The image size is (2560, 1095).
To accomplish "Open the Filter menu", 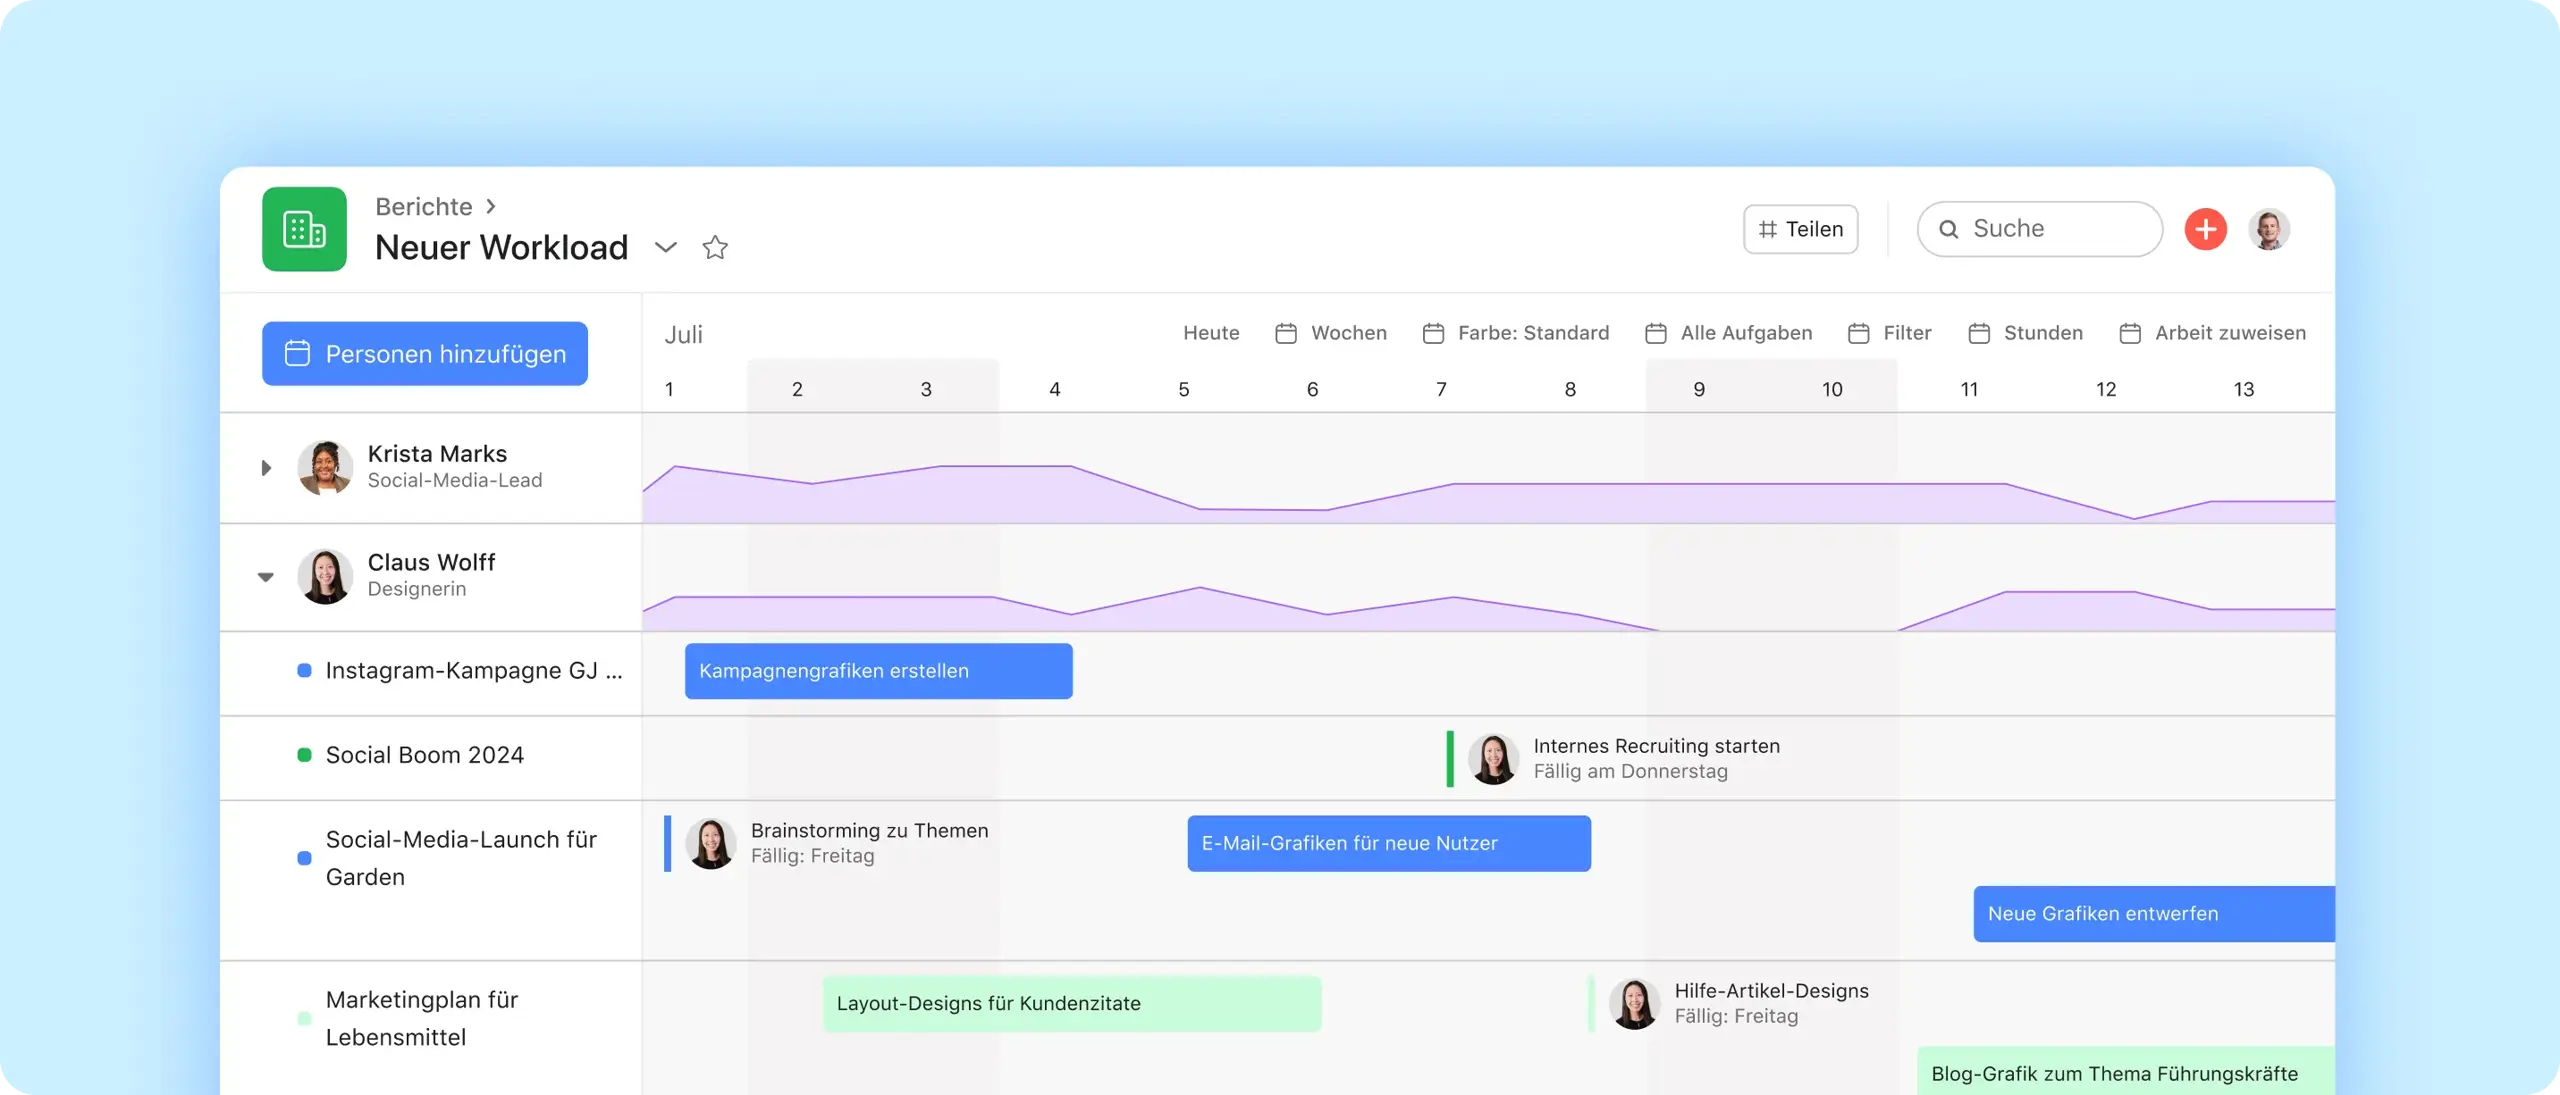I will click(1907, 333).
